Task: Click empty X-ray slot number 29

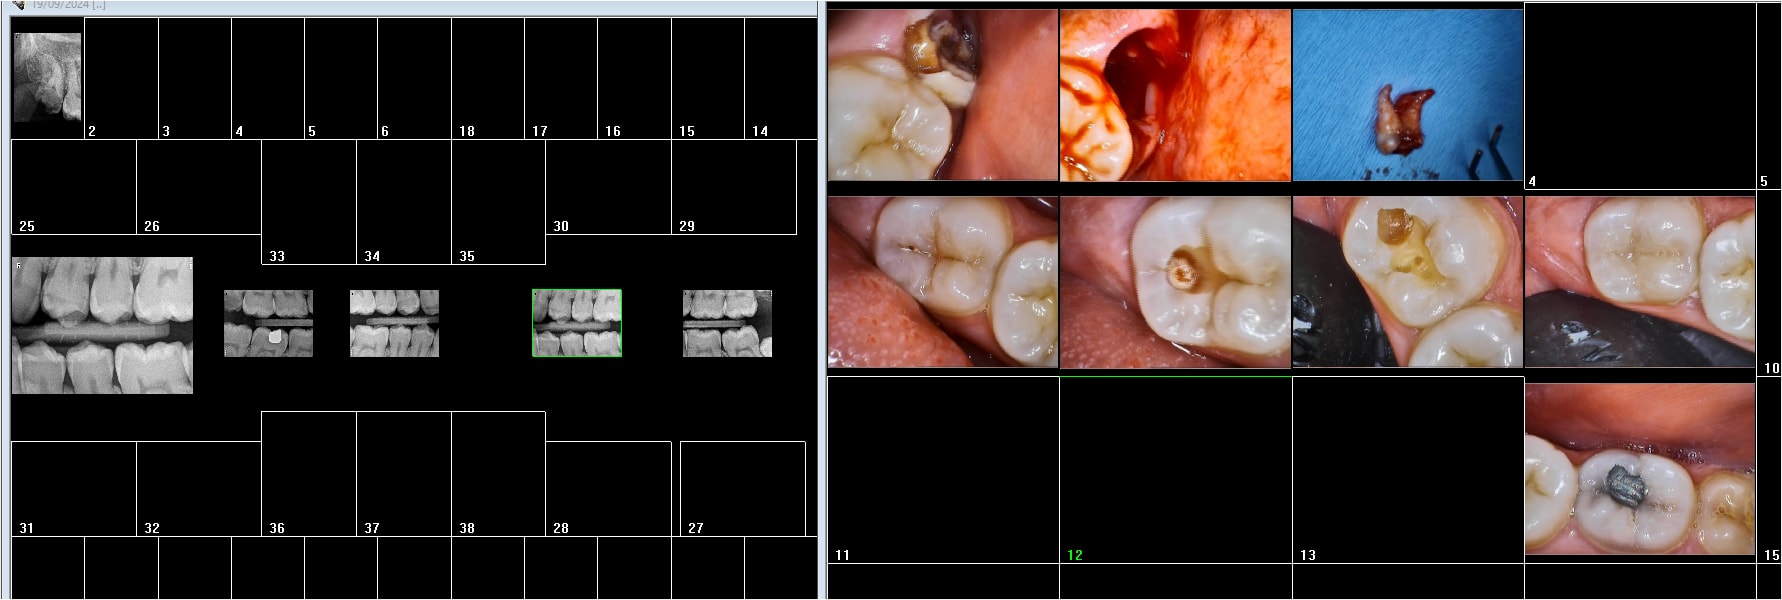Action: click(x=733, y=187)
